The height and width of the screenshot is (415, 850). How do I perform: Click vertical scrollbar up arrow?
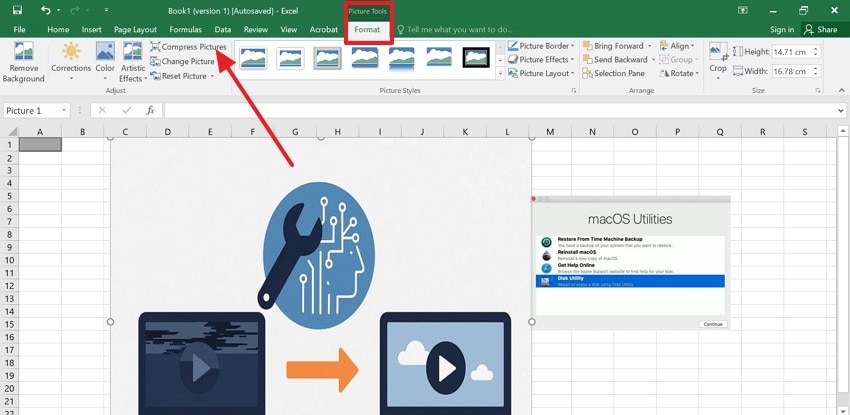(x=842, y=131)
